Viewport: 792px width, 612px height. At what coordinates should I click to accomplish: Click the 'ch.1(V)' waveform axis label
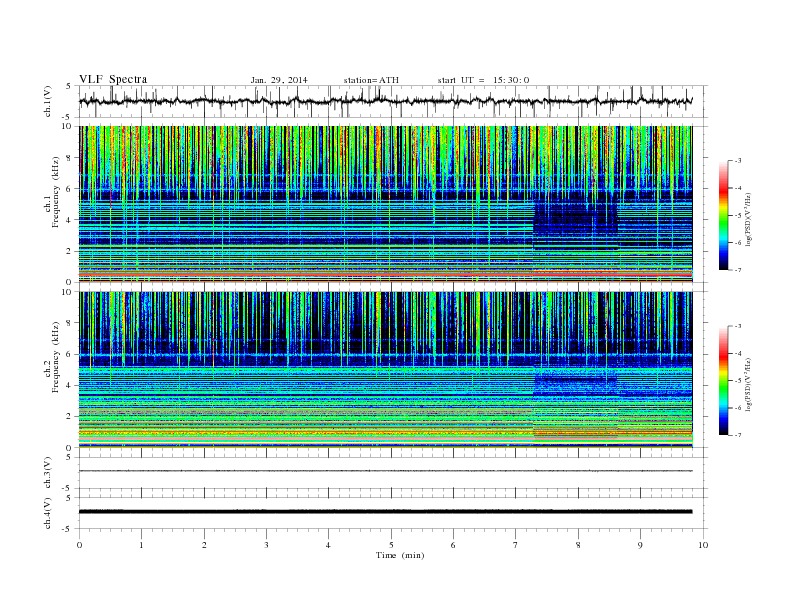click(x=48, y=101)
